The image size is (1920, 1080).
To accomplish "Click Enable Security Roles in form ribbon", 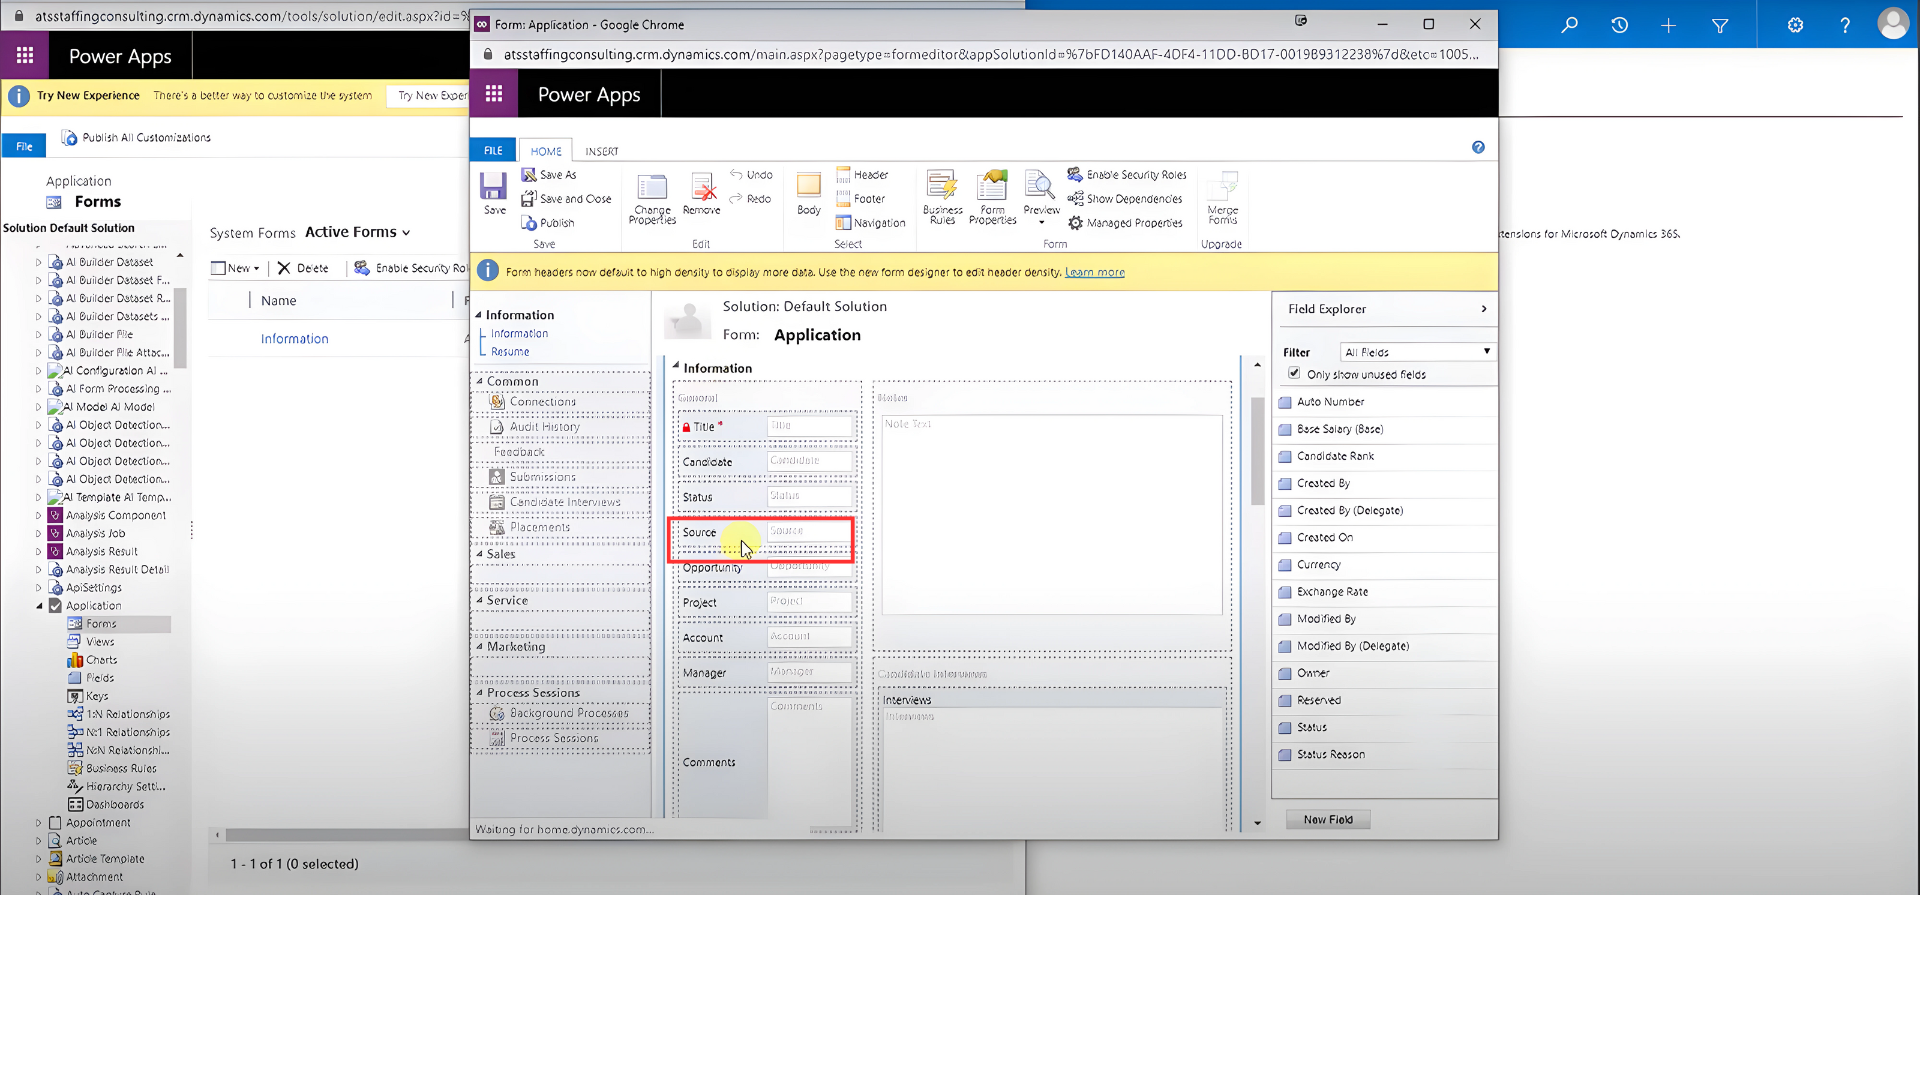I will [1127, 175].
